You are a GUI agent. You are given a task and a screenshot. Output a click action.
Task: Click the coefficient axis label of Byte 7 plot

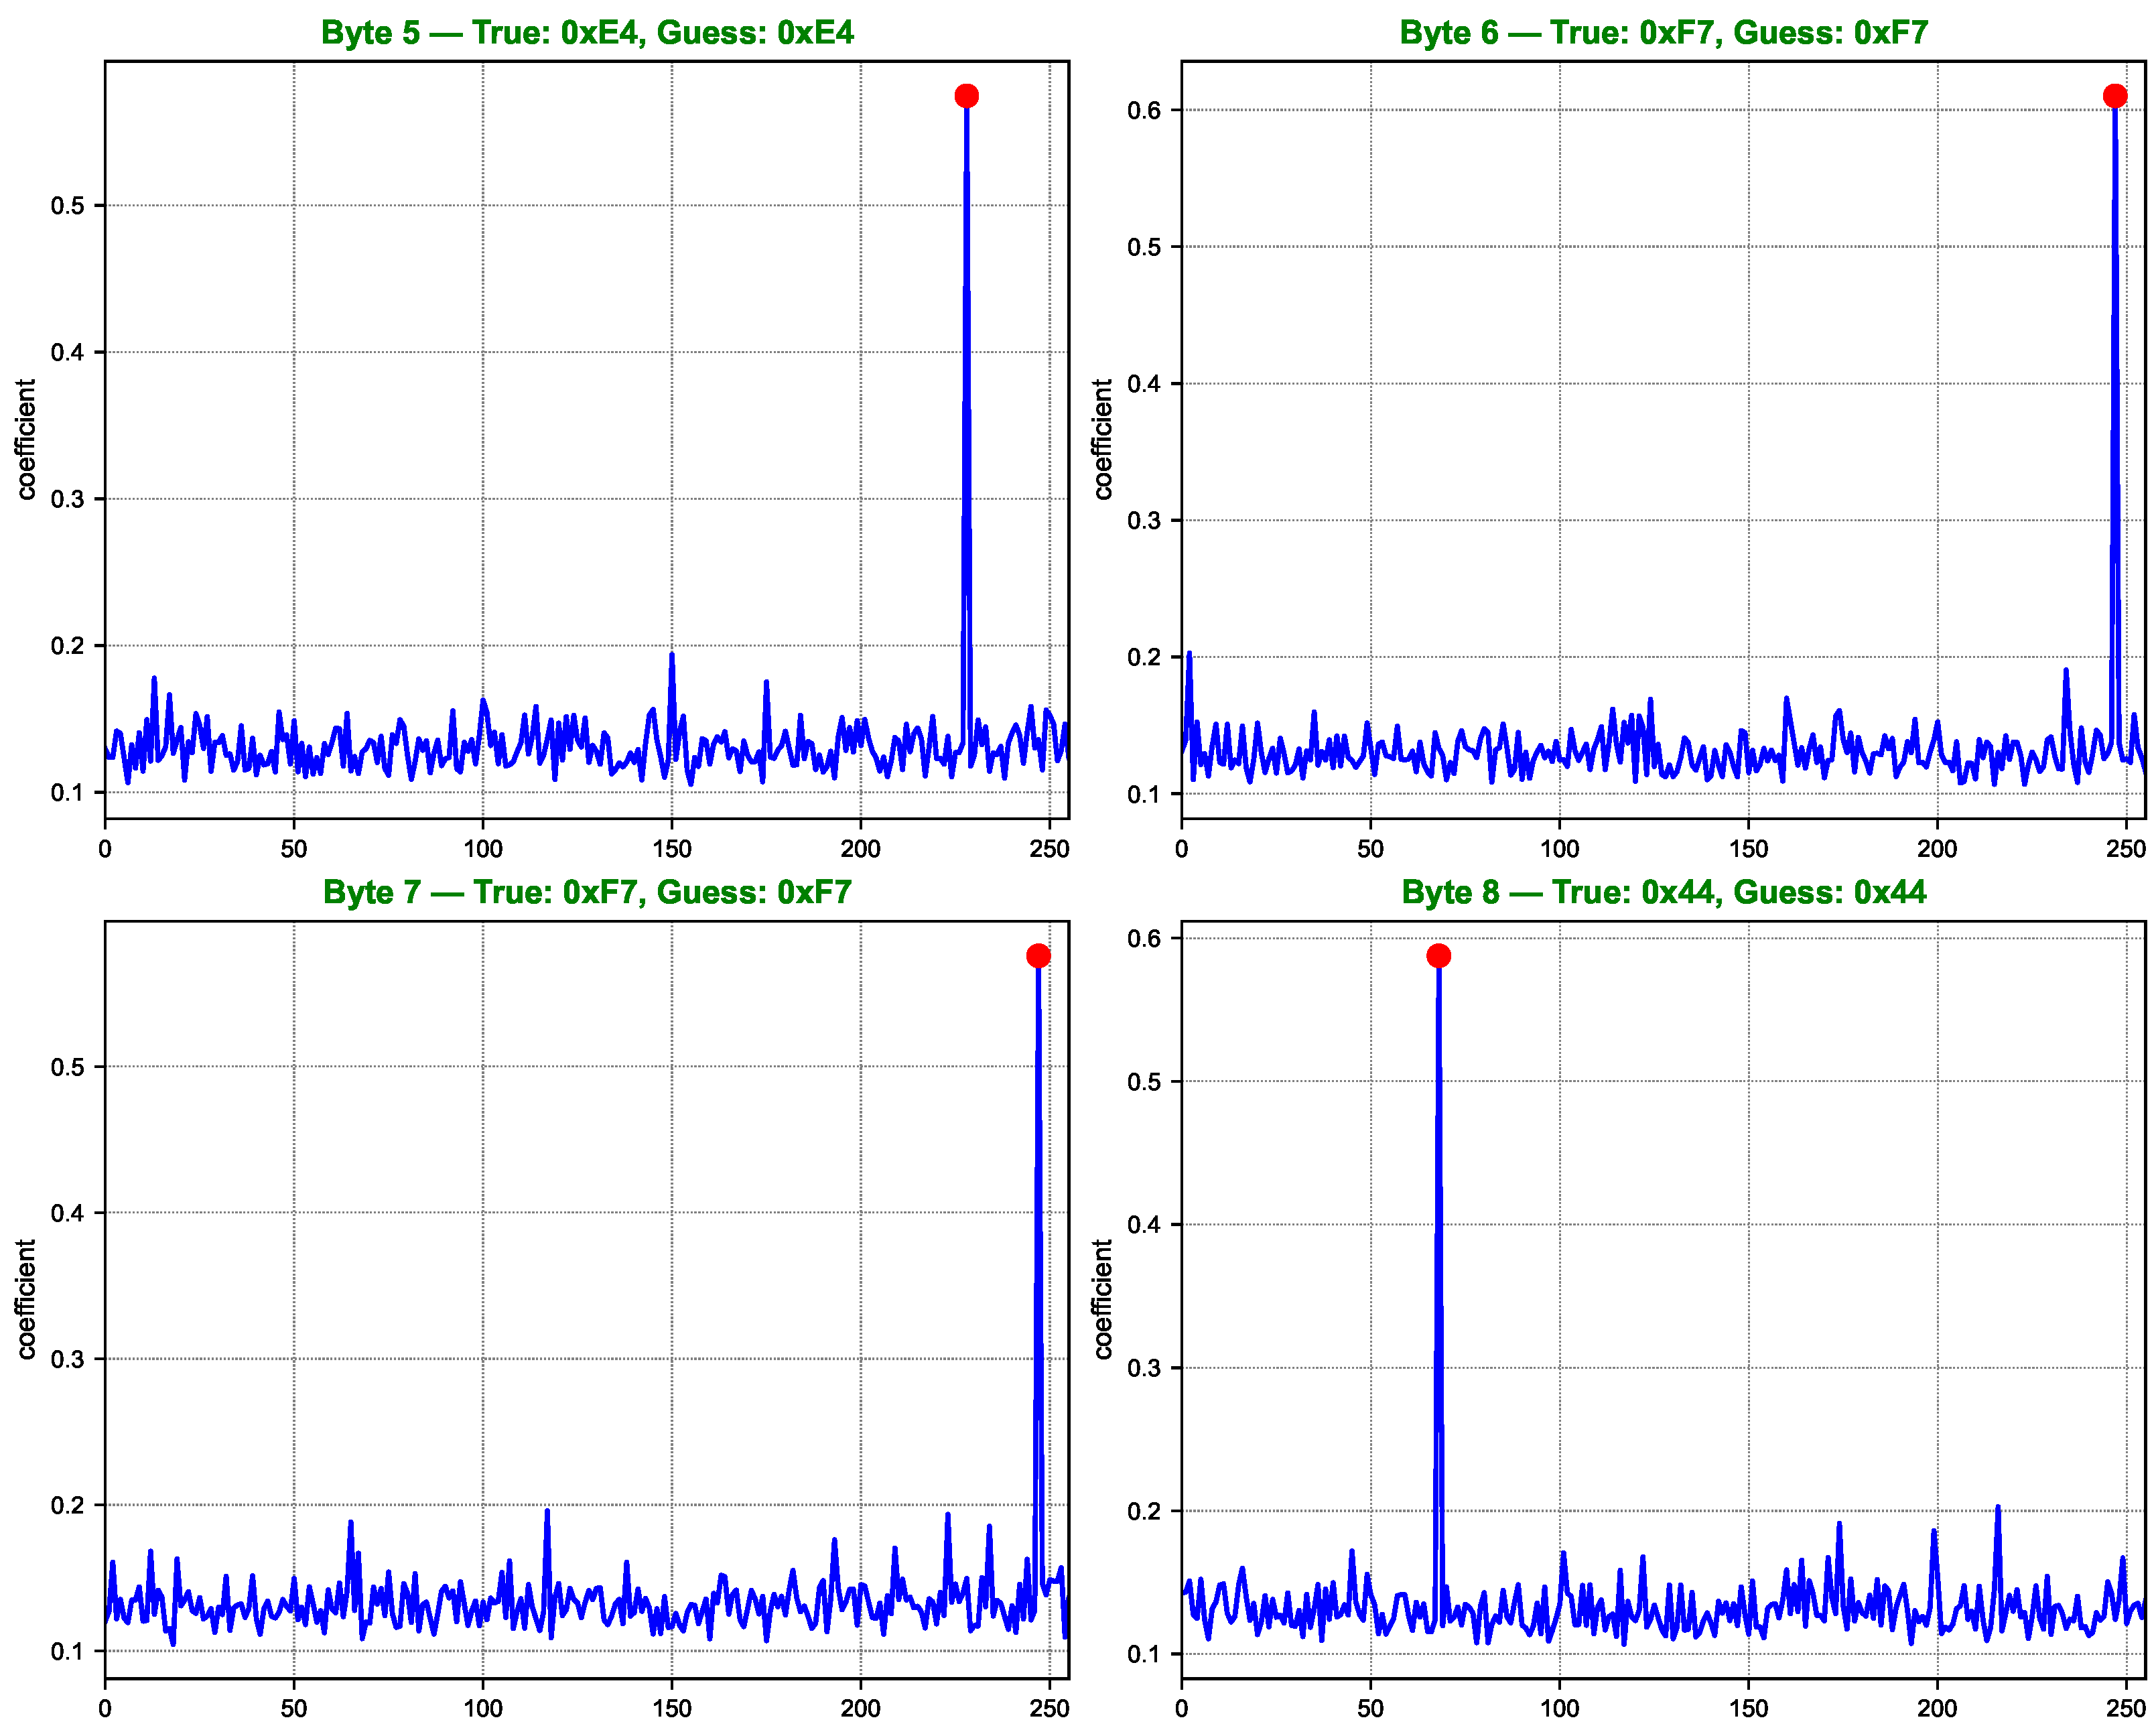click(x=26, y=1299)
